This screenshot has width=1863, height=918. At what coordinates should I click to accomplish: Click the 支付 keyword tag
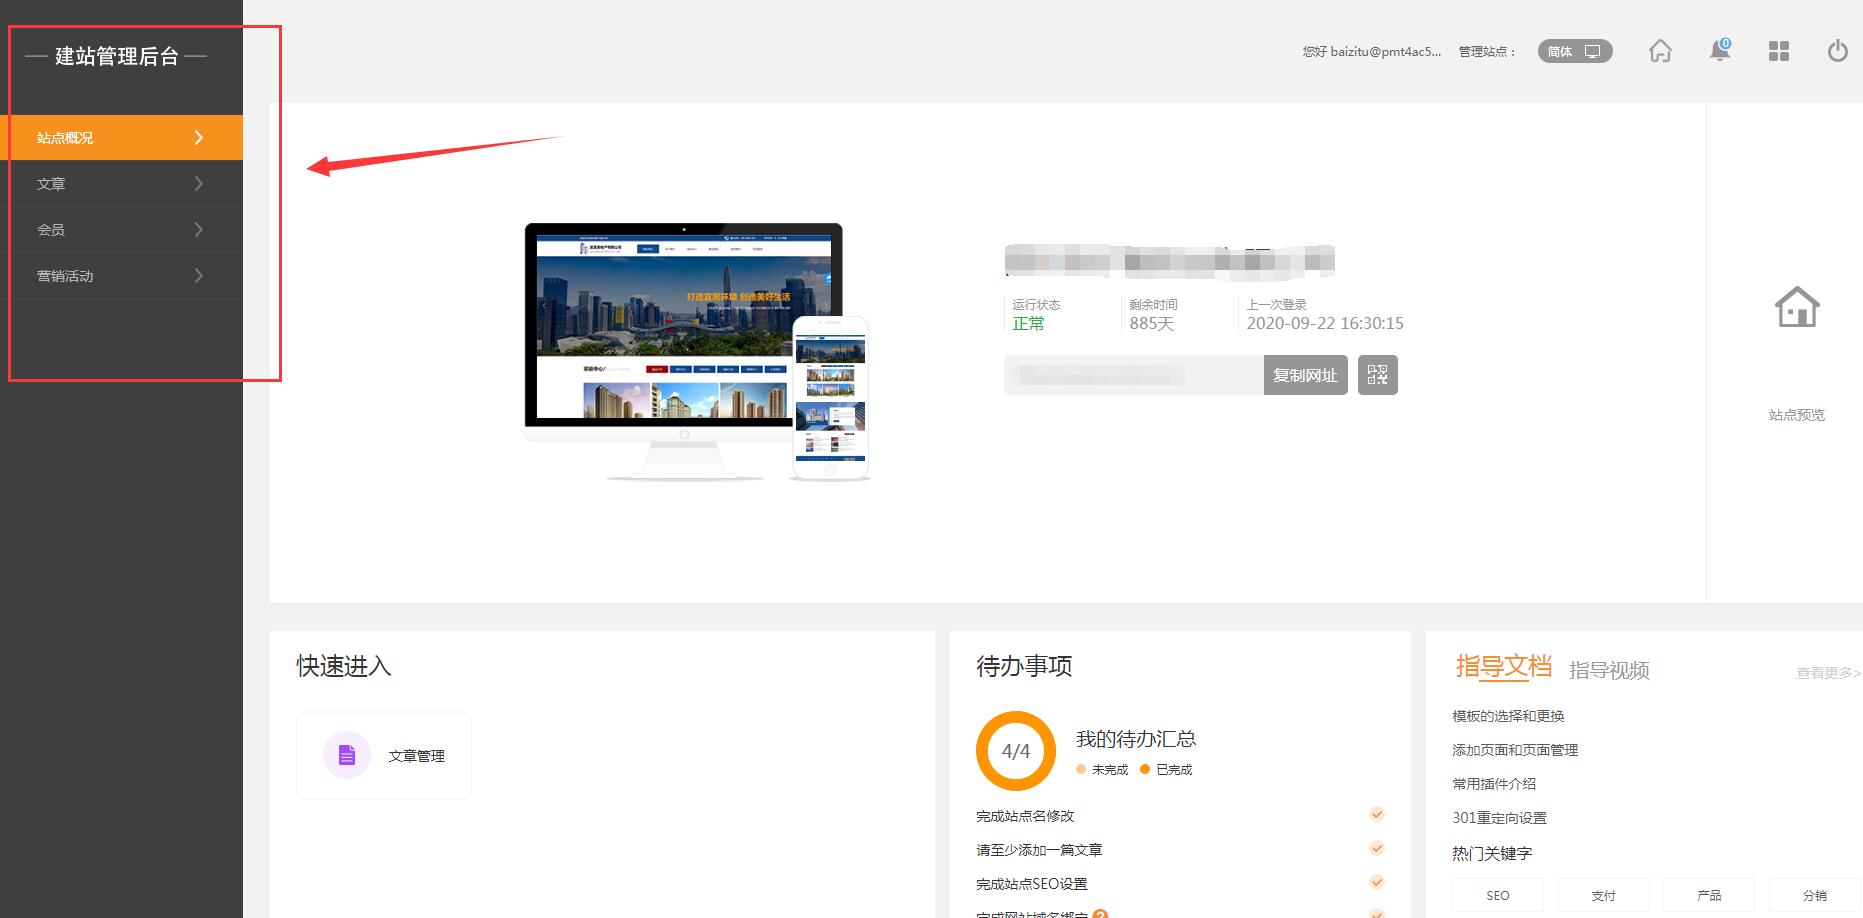pyautogui.click(x=1604, y=895)
